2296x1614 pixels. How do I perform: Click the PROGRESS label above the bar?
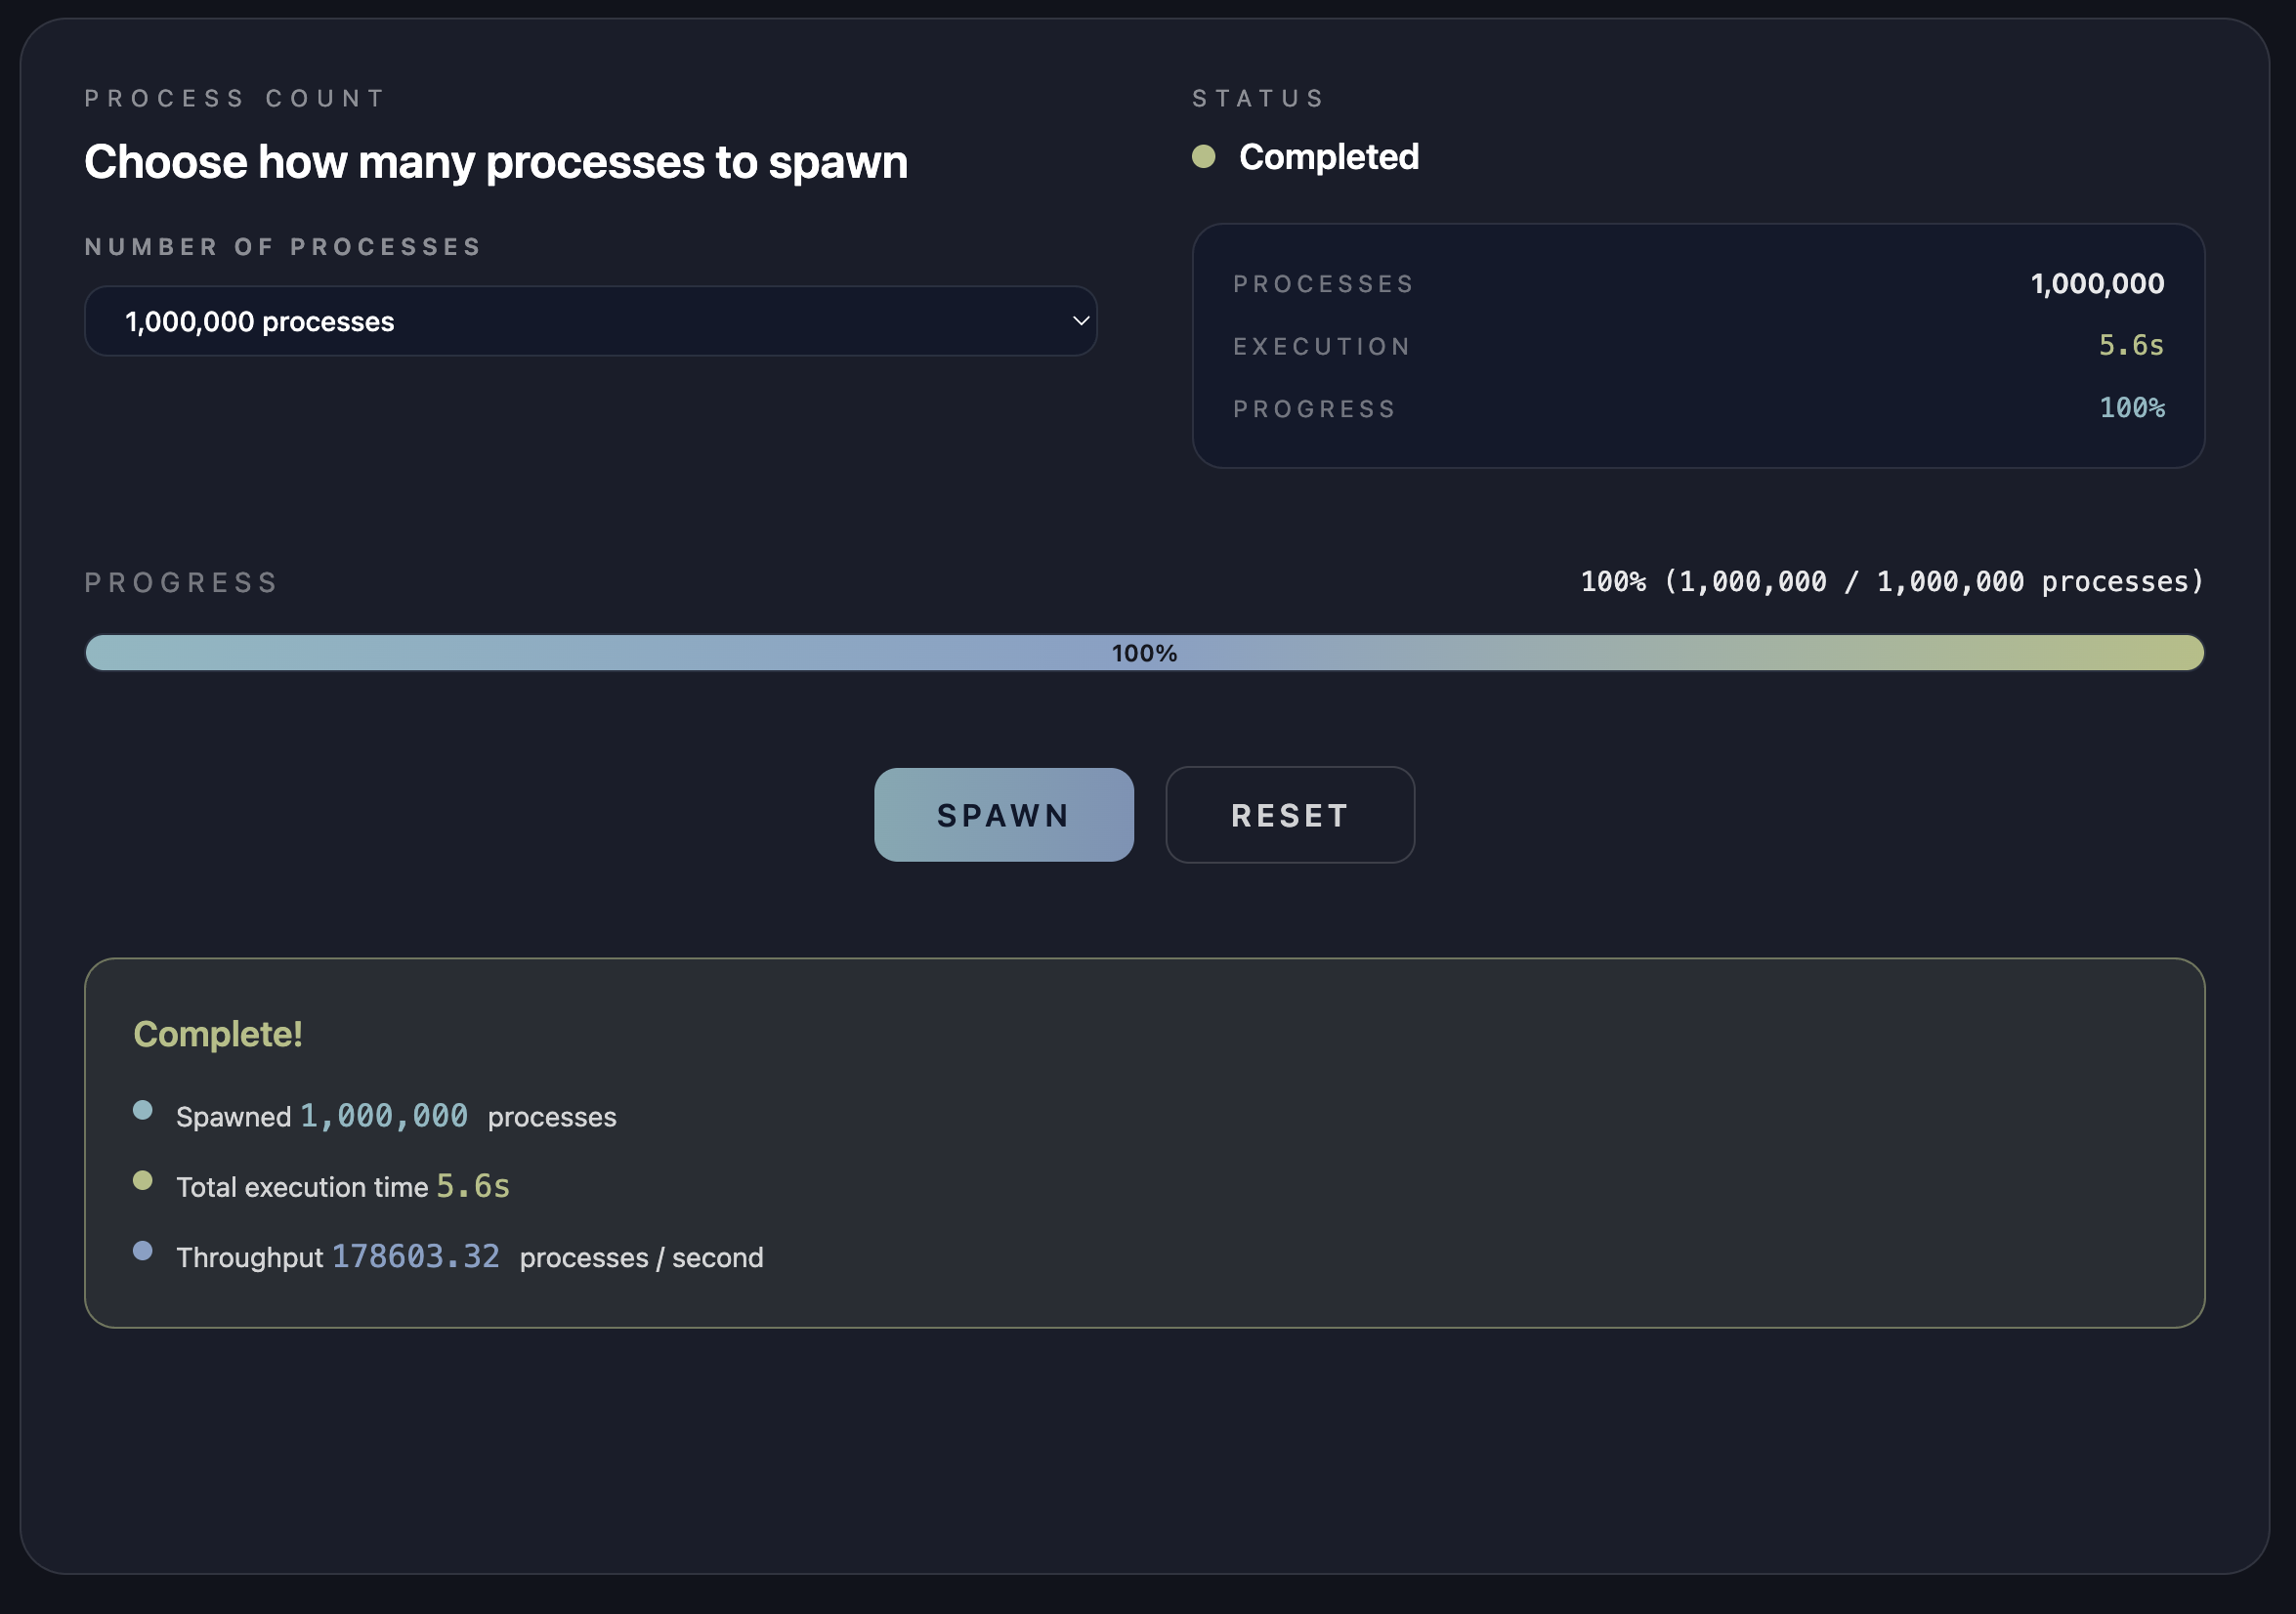[x=181, y=582]
